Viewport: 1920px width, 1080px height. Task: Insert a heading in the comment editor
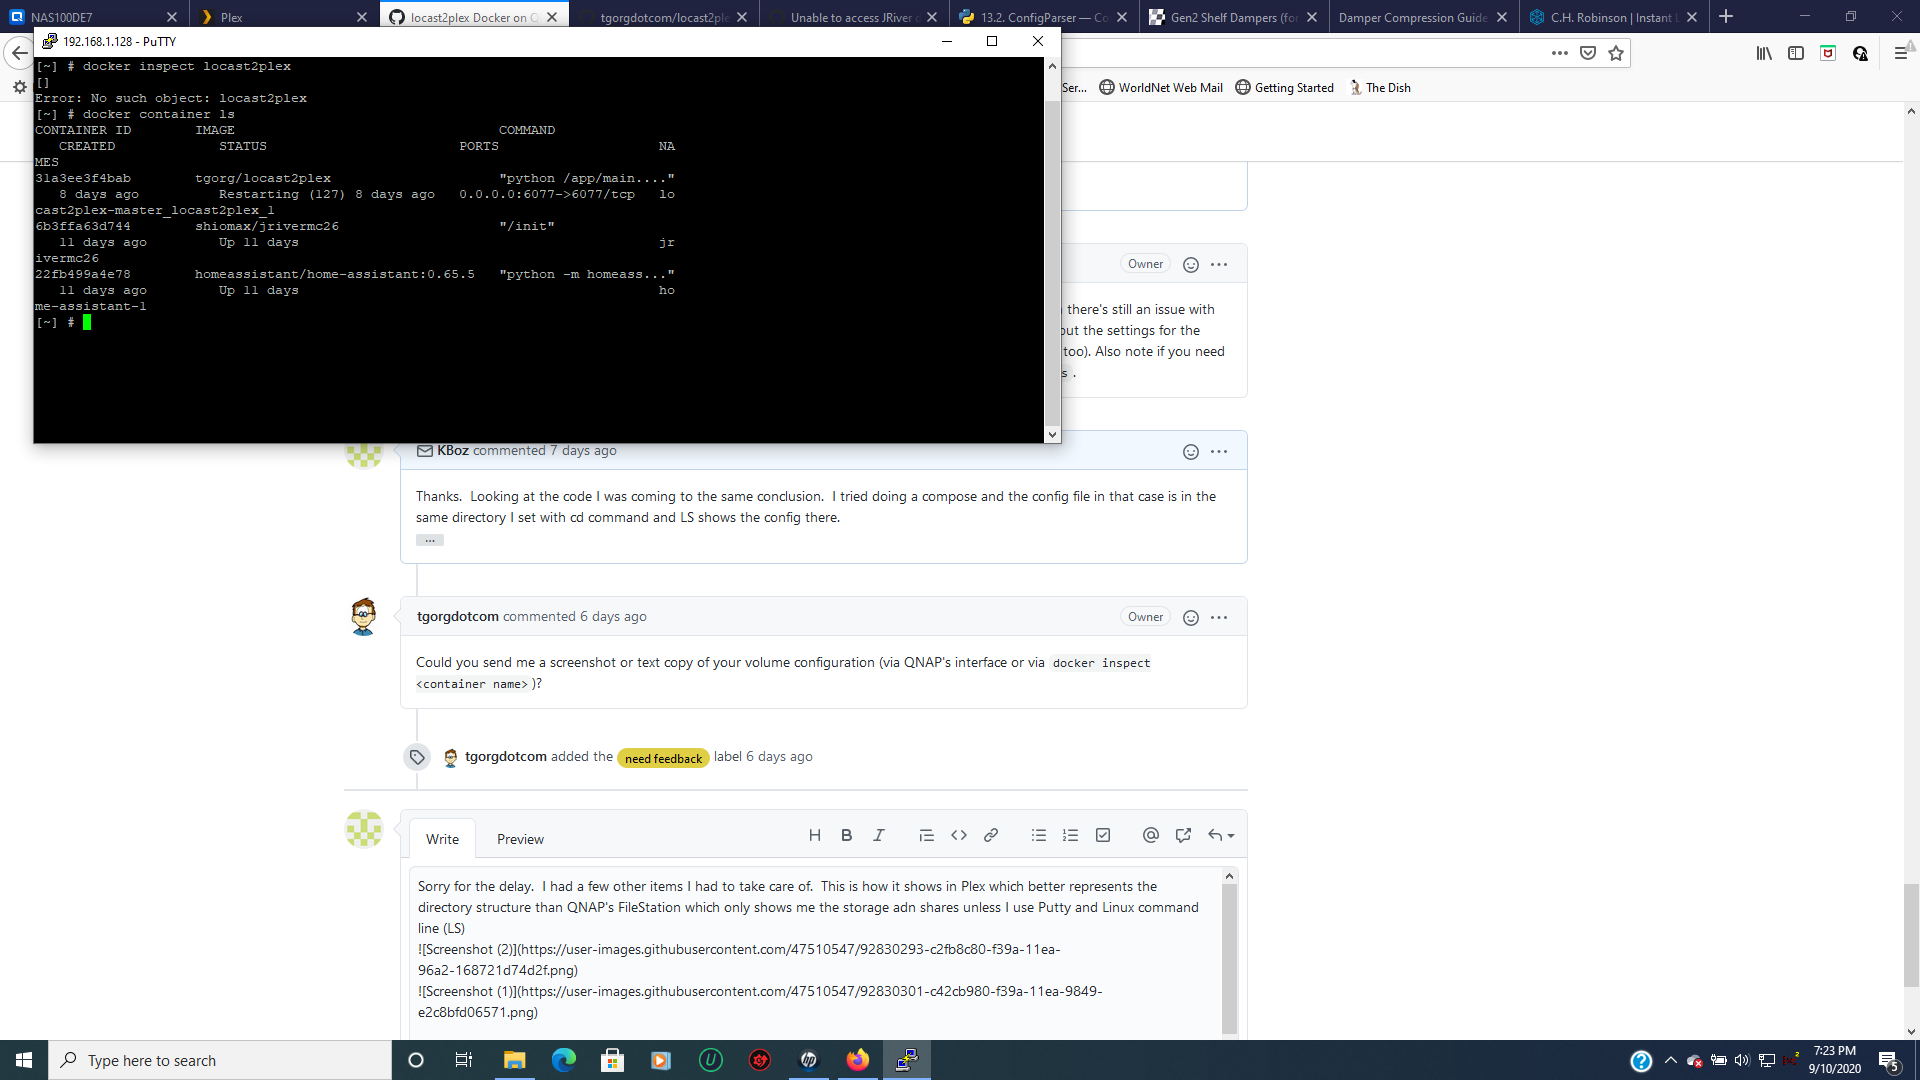[815, 835]
